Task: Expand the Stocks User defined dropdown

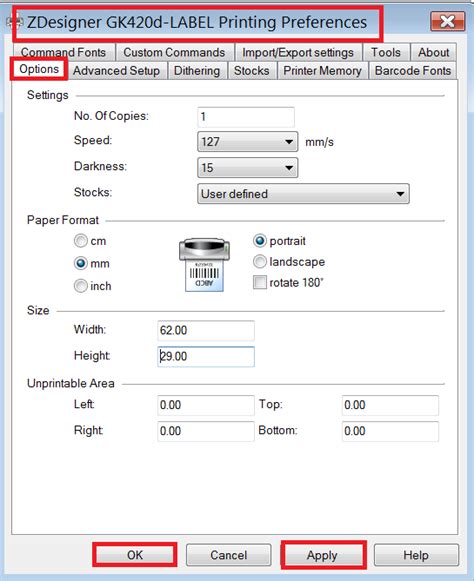Action: [x=303, y=193]
